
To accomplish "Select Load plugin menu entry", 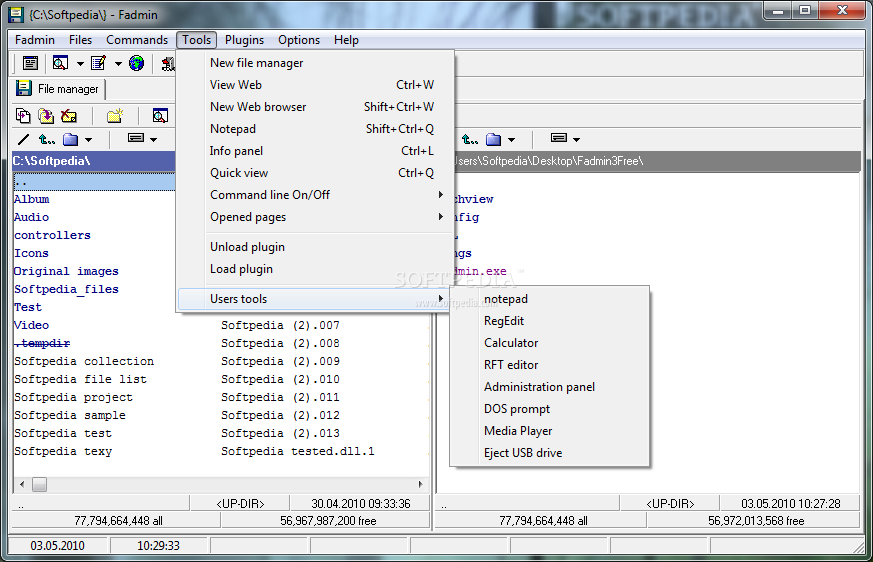I will [x=315, y=269].
